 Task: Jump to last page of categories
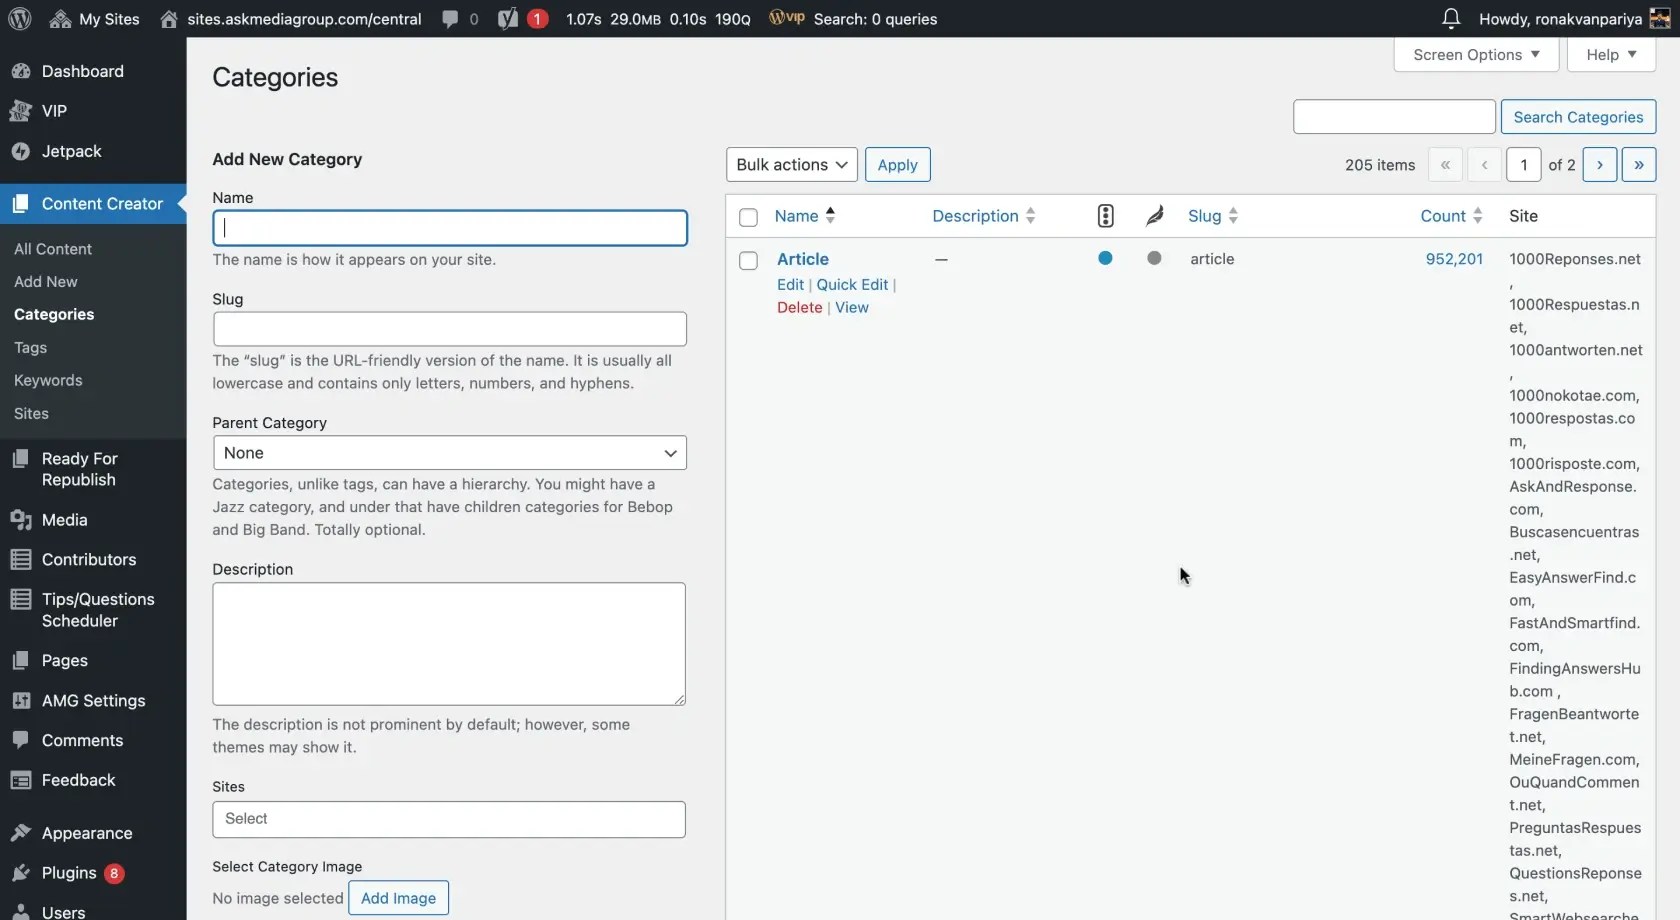[x=1639, y=165]
